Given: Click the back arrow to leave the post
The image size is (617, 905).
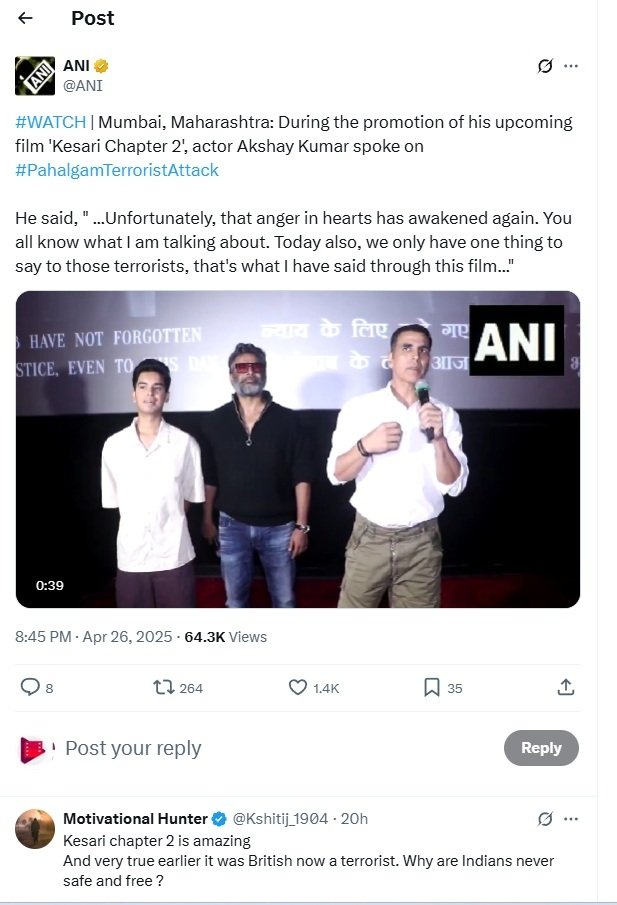Looking at the screenshot, I should pyautogui.click(x=24, y=18).
